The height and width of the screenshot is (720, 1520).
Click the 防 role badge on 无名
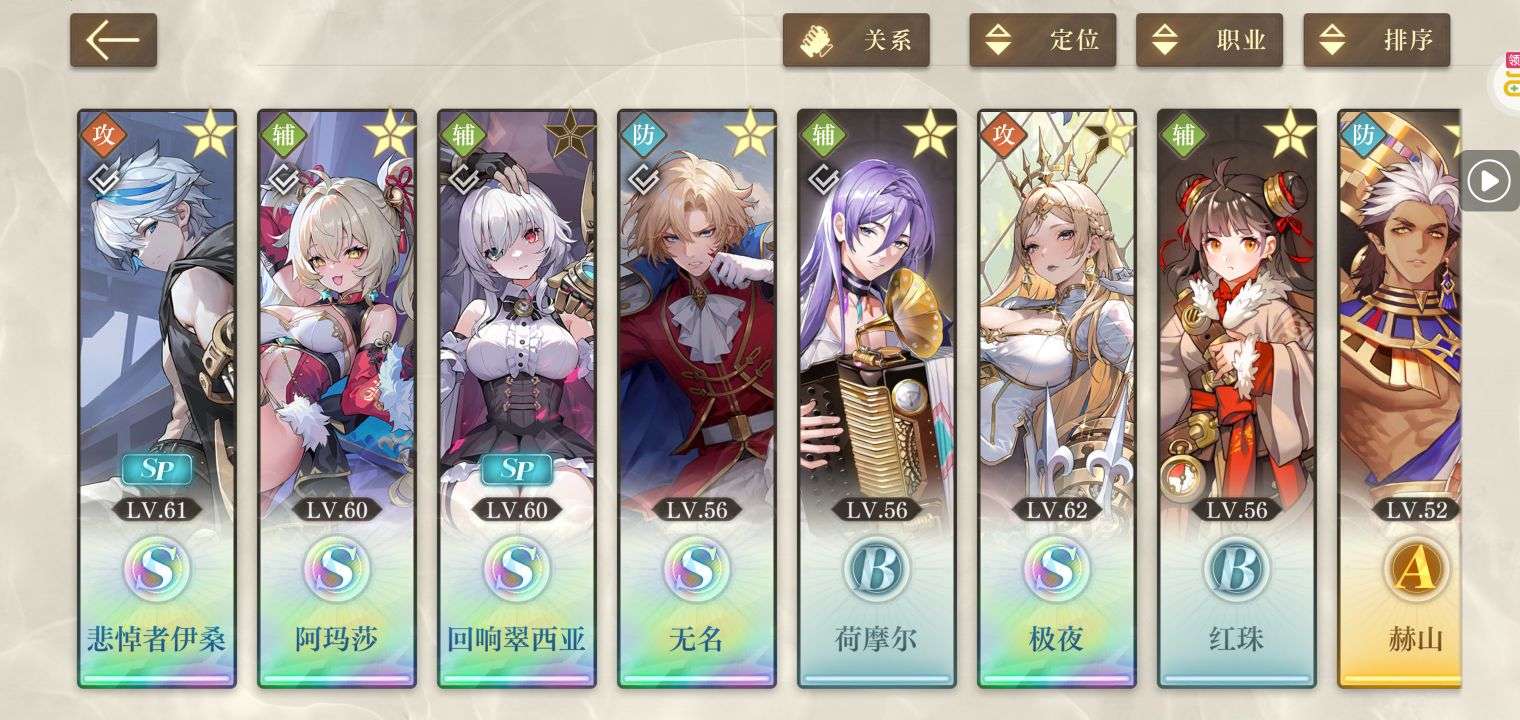point(643,135)
